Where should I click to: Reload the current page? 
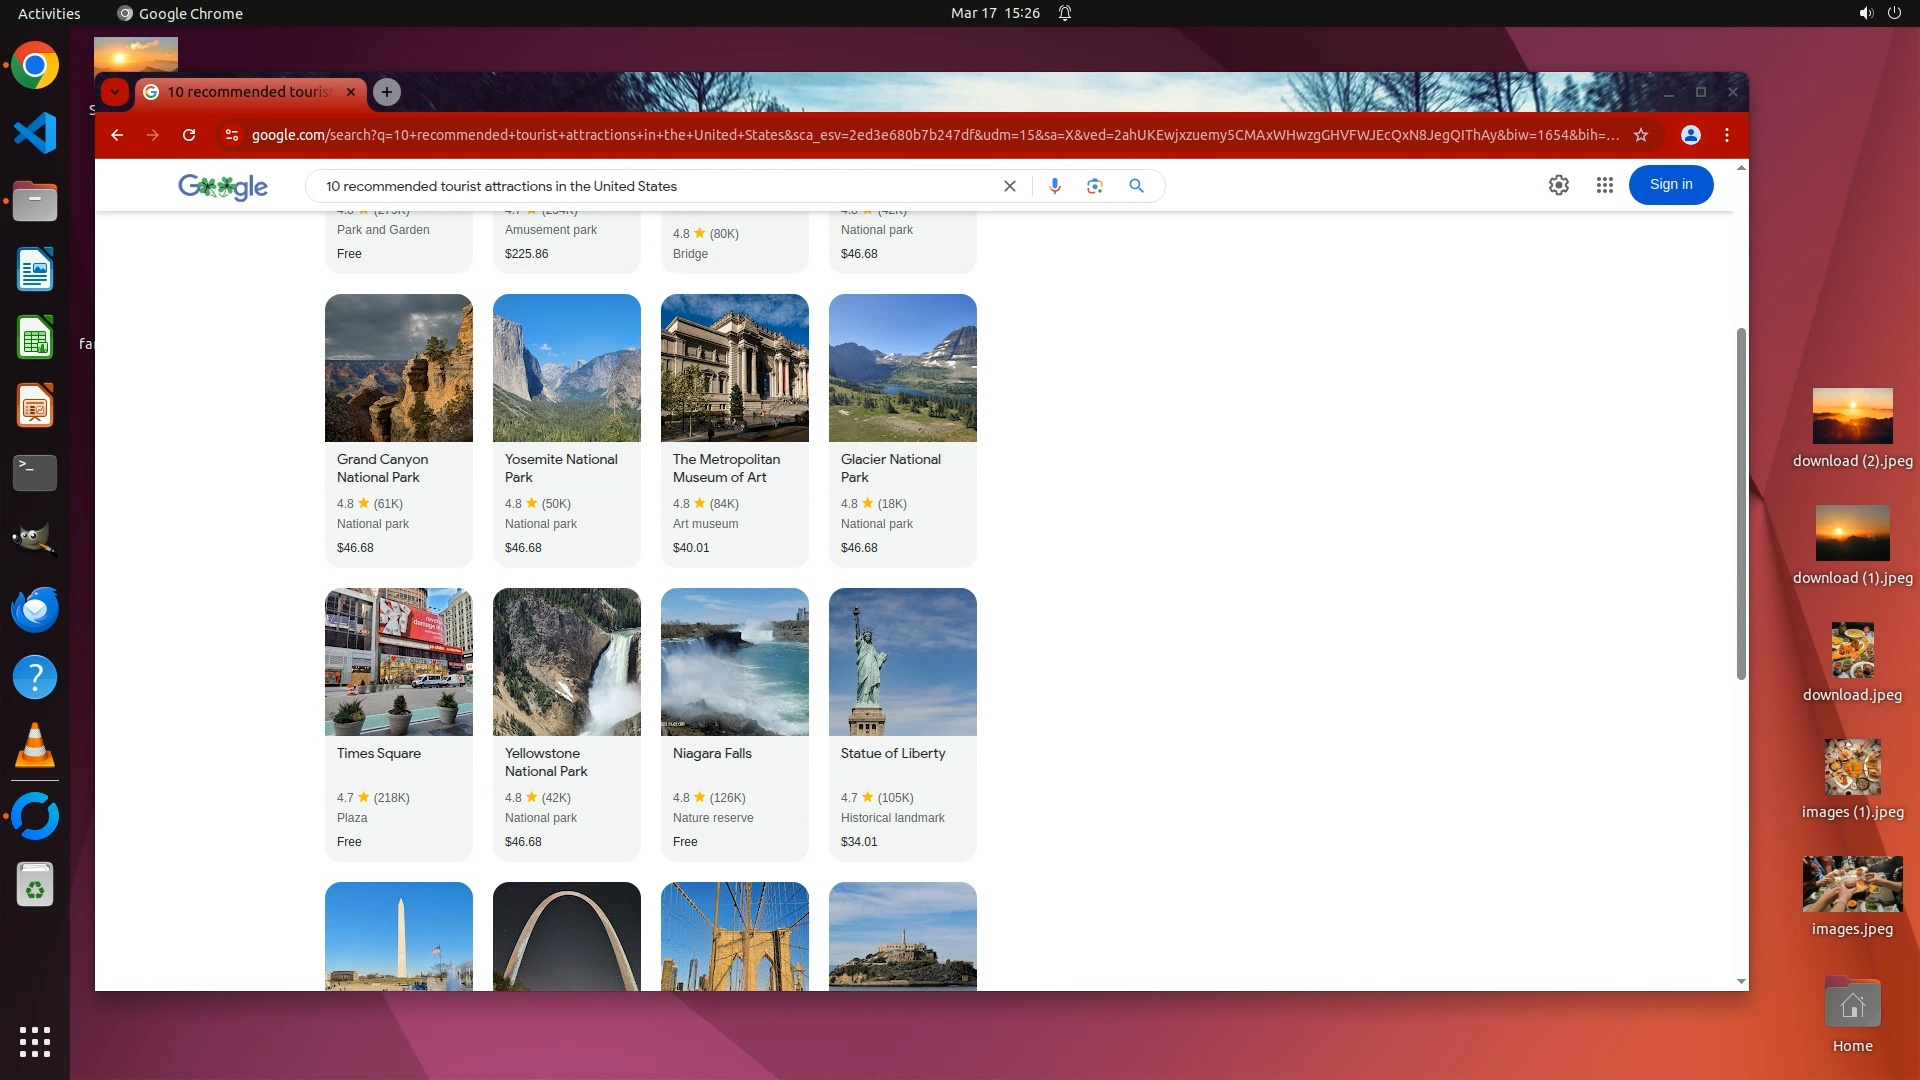click(189, 135)
